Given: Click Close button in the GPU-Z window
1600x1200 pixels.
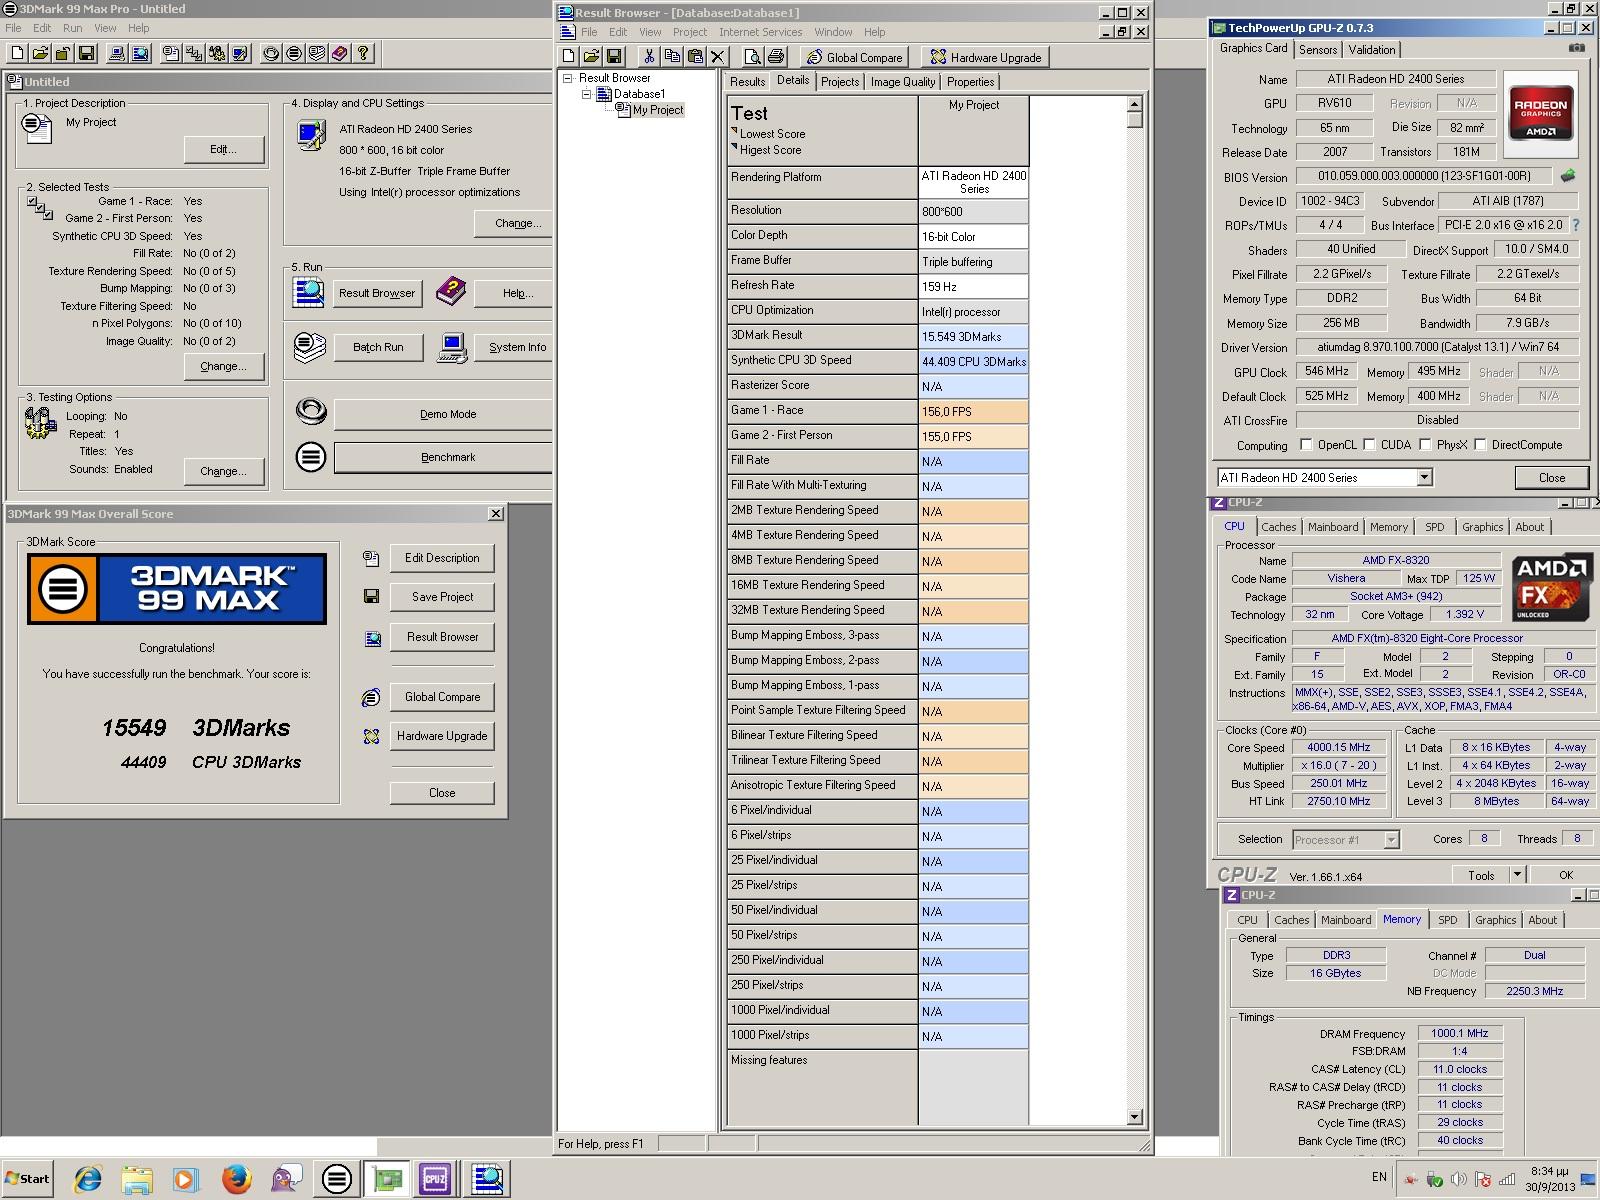Looking at the screenshot, I should coord(1551,478).
